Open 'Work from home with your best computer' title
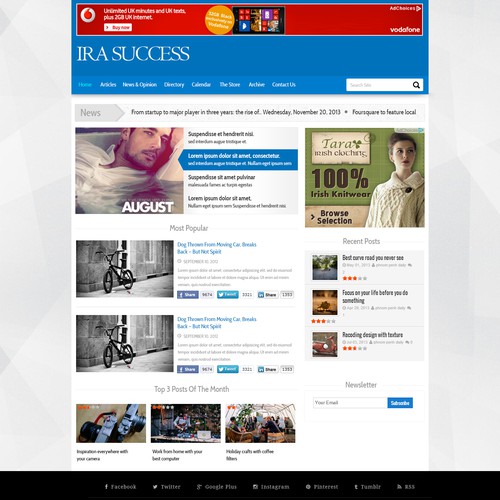This screenshot has width=500, height=500. (x=177, y=455)
